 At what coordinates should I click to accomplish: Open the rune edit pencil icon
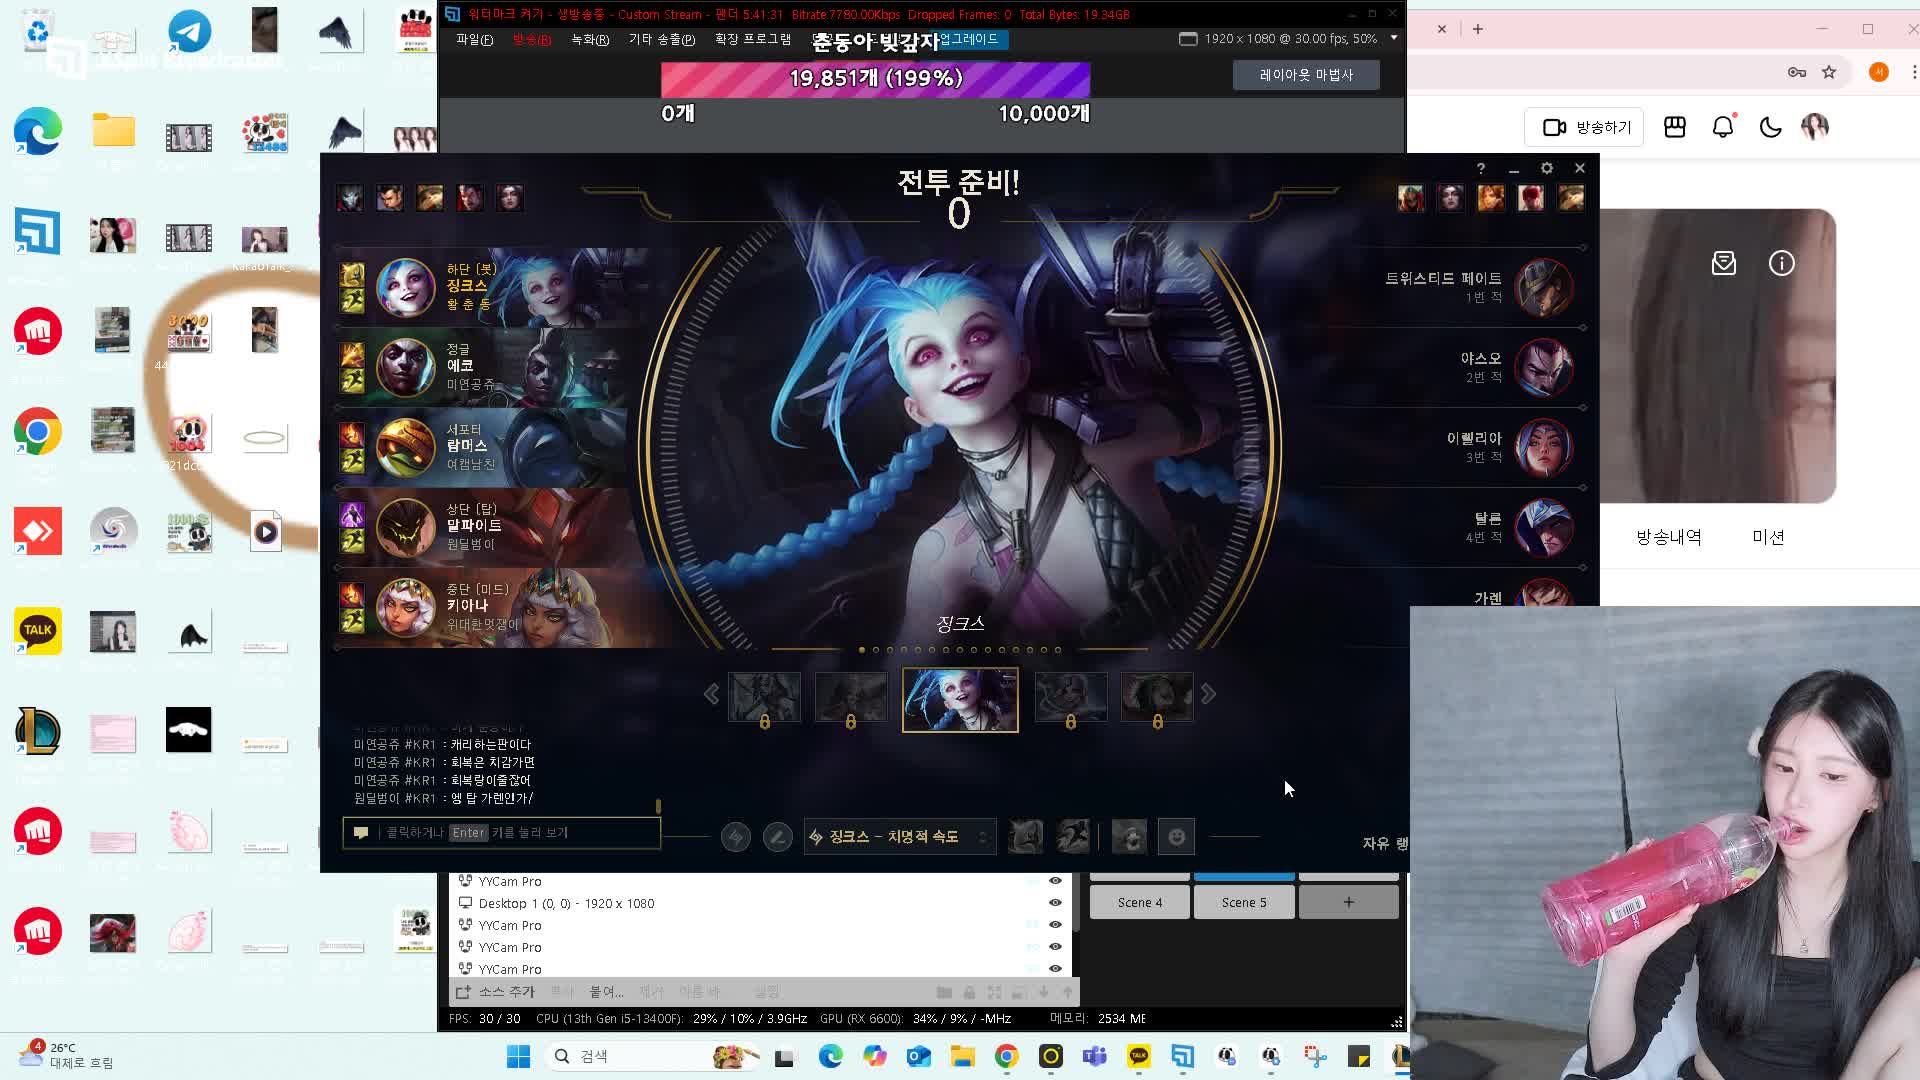[777, 837]
